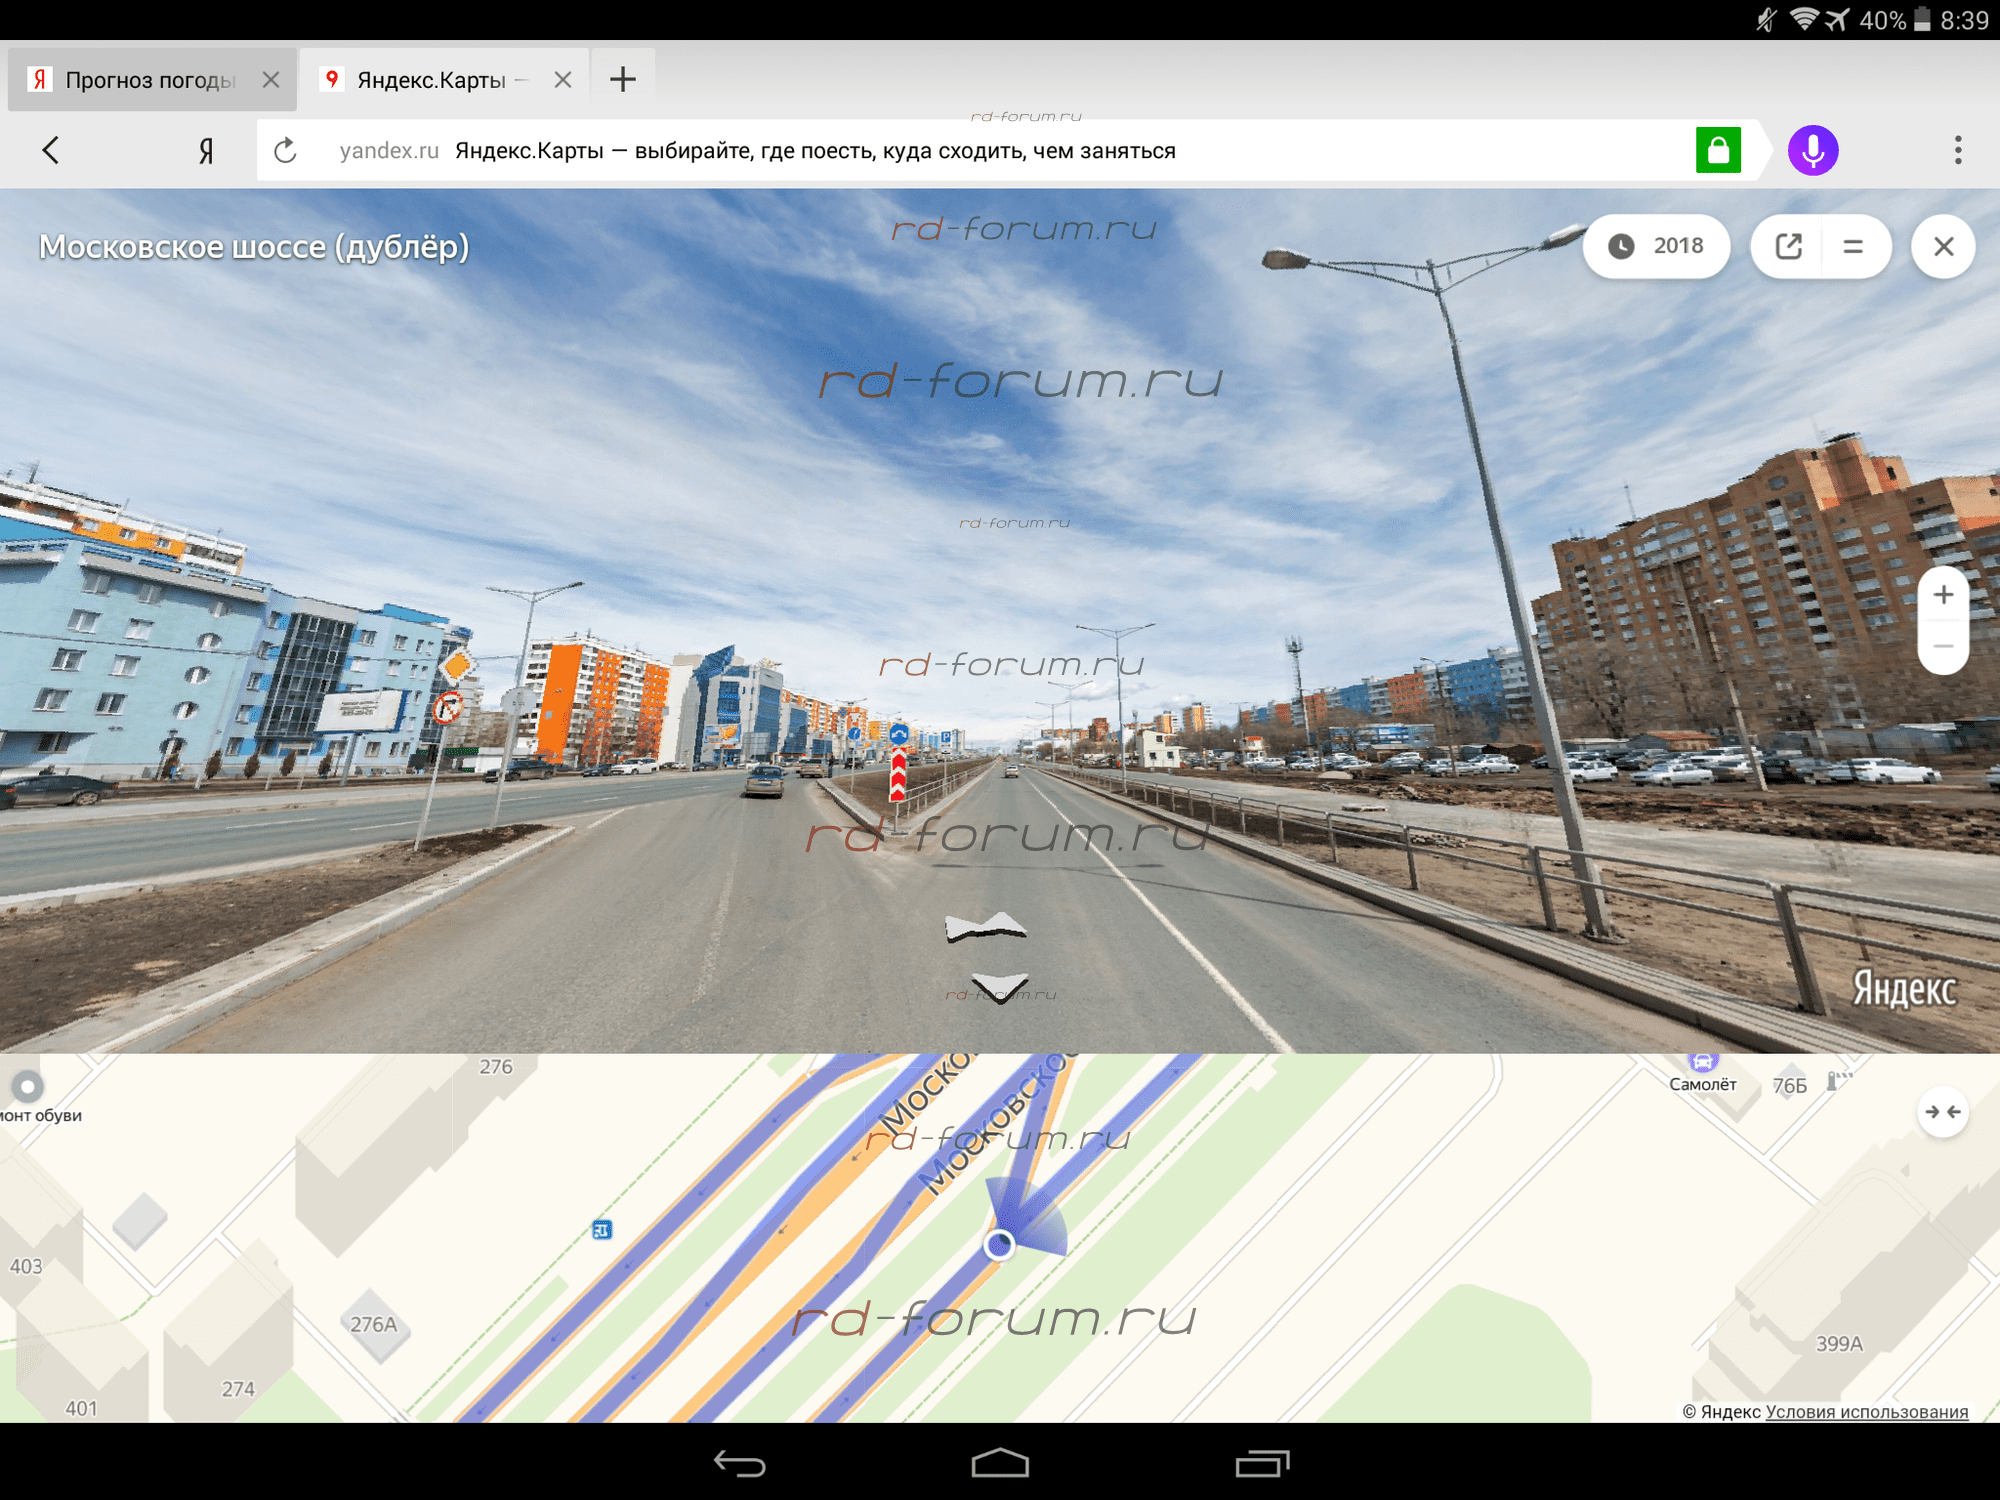This screenshot has width=2000, height=1500.
Task: Close the street panorama view
Action: coord(1942,246)
